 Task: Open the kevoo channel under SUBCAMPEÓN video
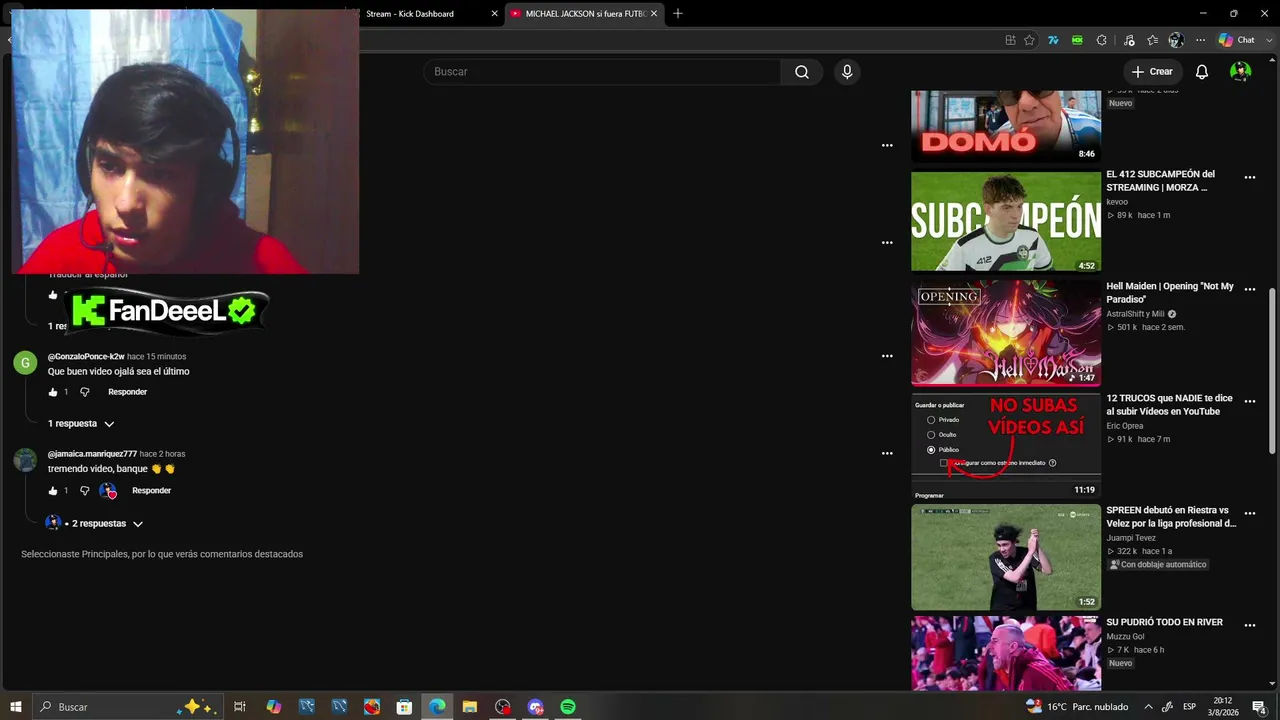coord(1117,202)
